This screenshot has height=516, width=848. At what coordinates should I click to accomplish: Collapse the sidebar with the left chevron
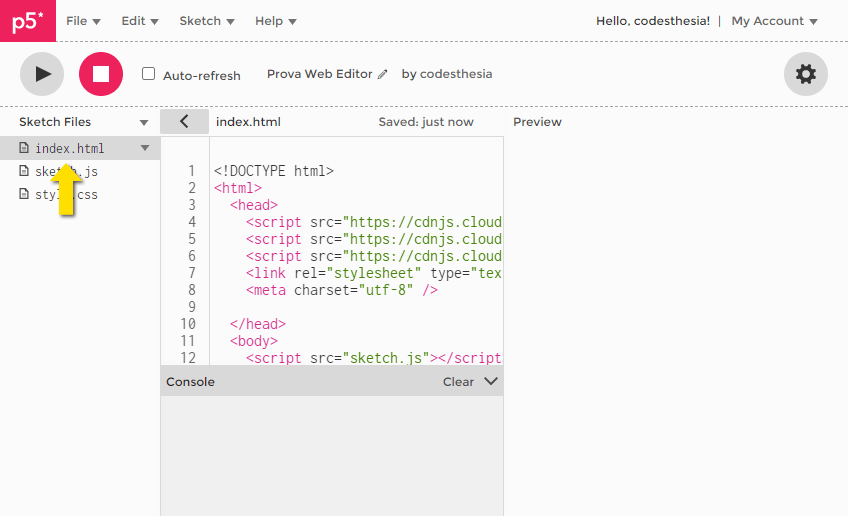click(x=184, y=122)
